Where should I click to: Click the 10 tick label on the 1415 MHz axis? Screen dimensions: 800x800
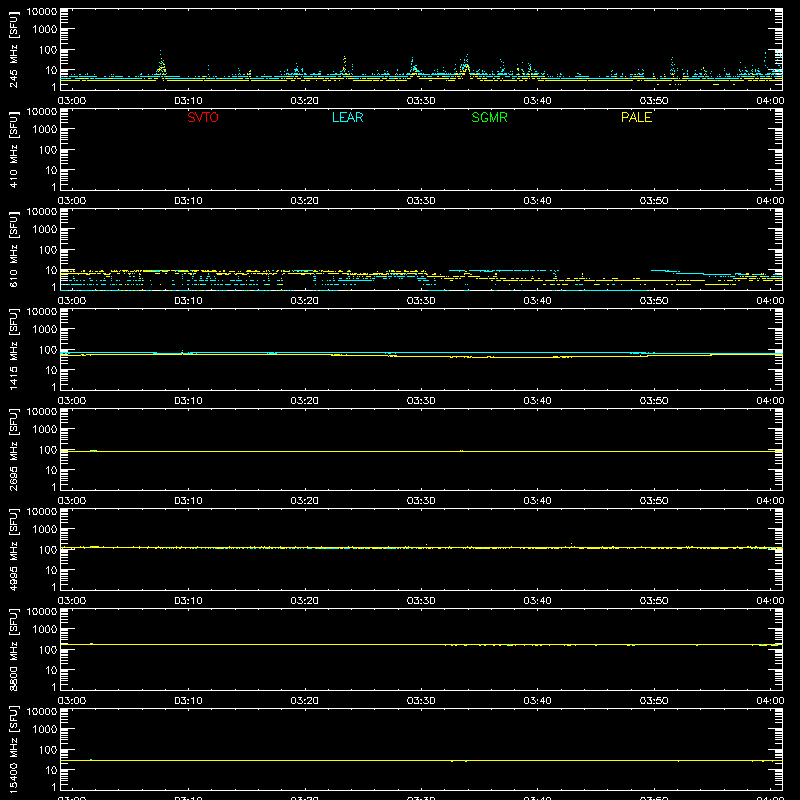51,370
